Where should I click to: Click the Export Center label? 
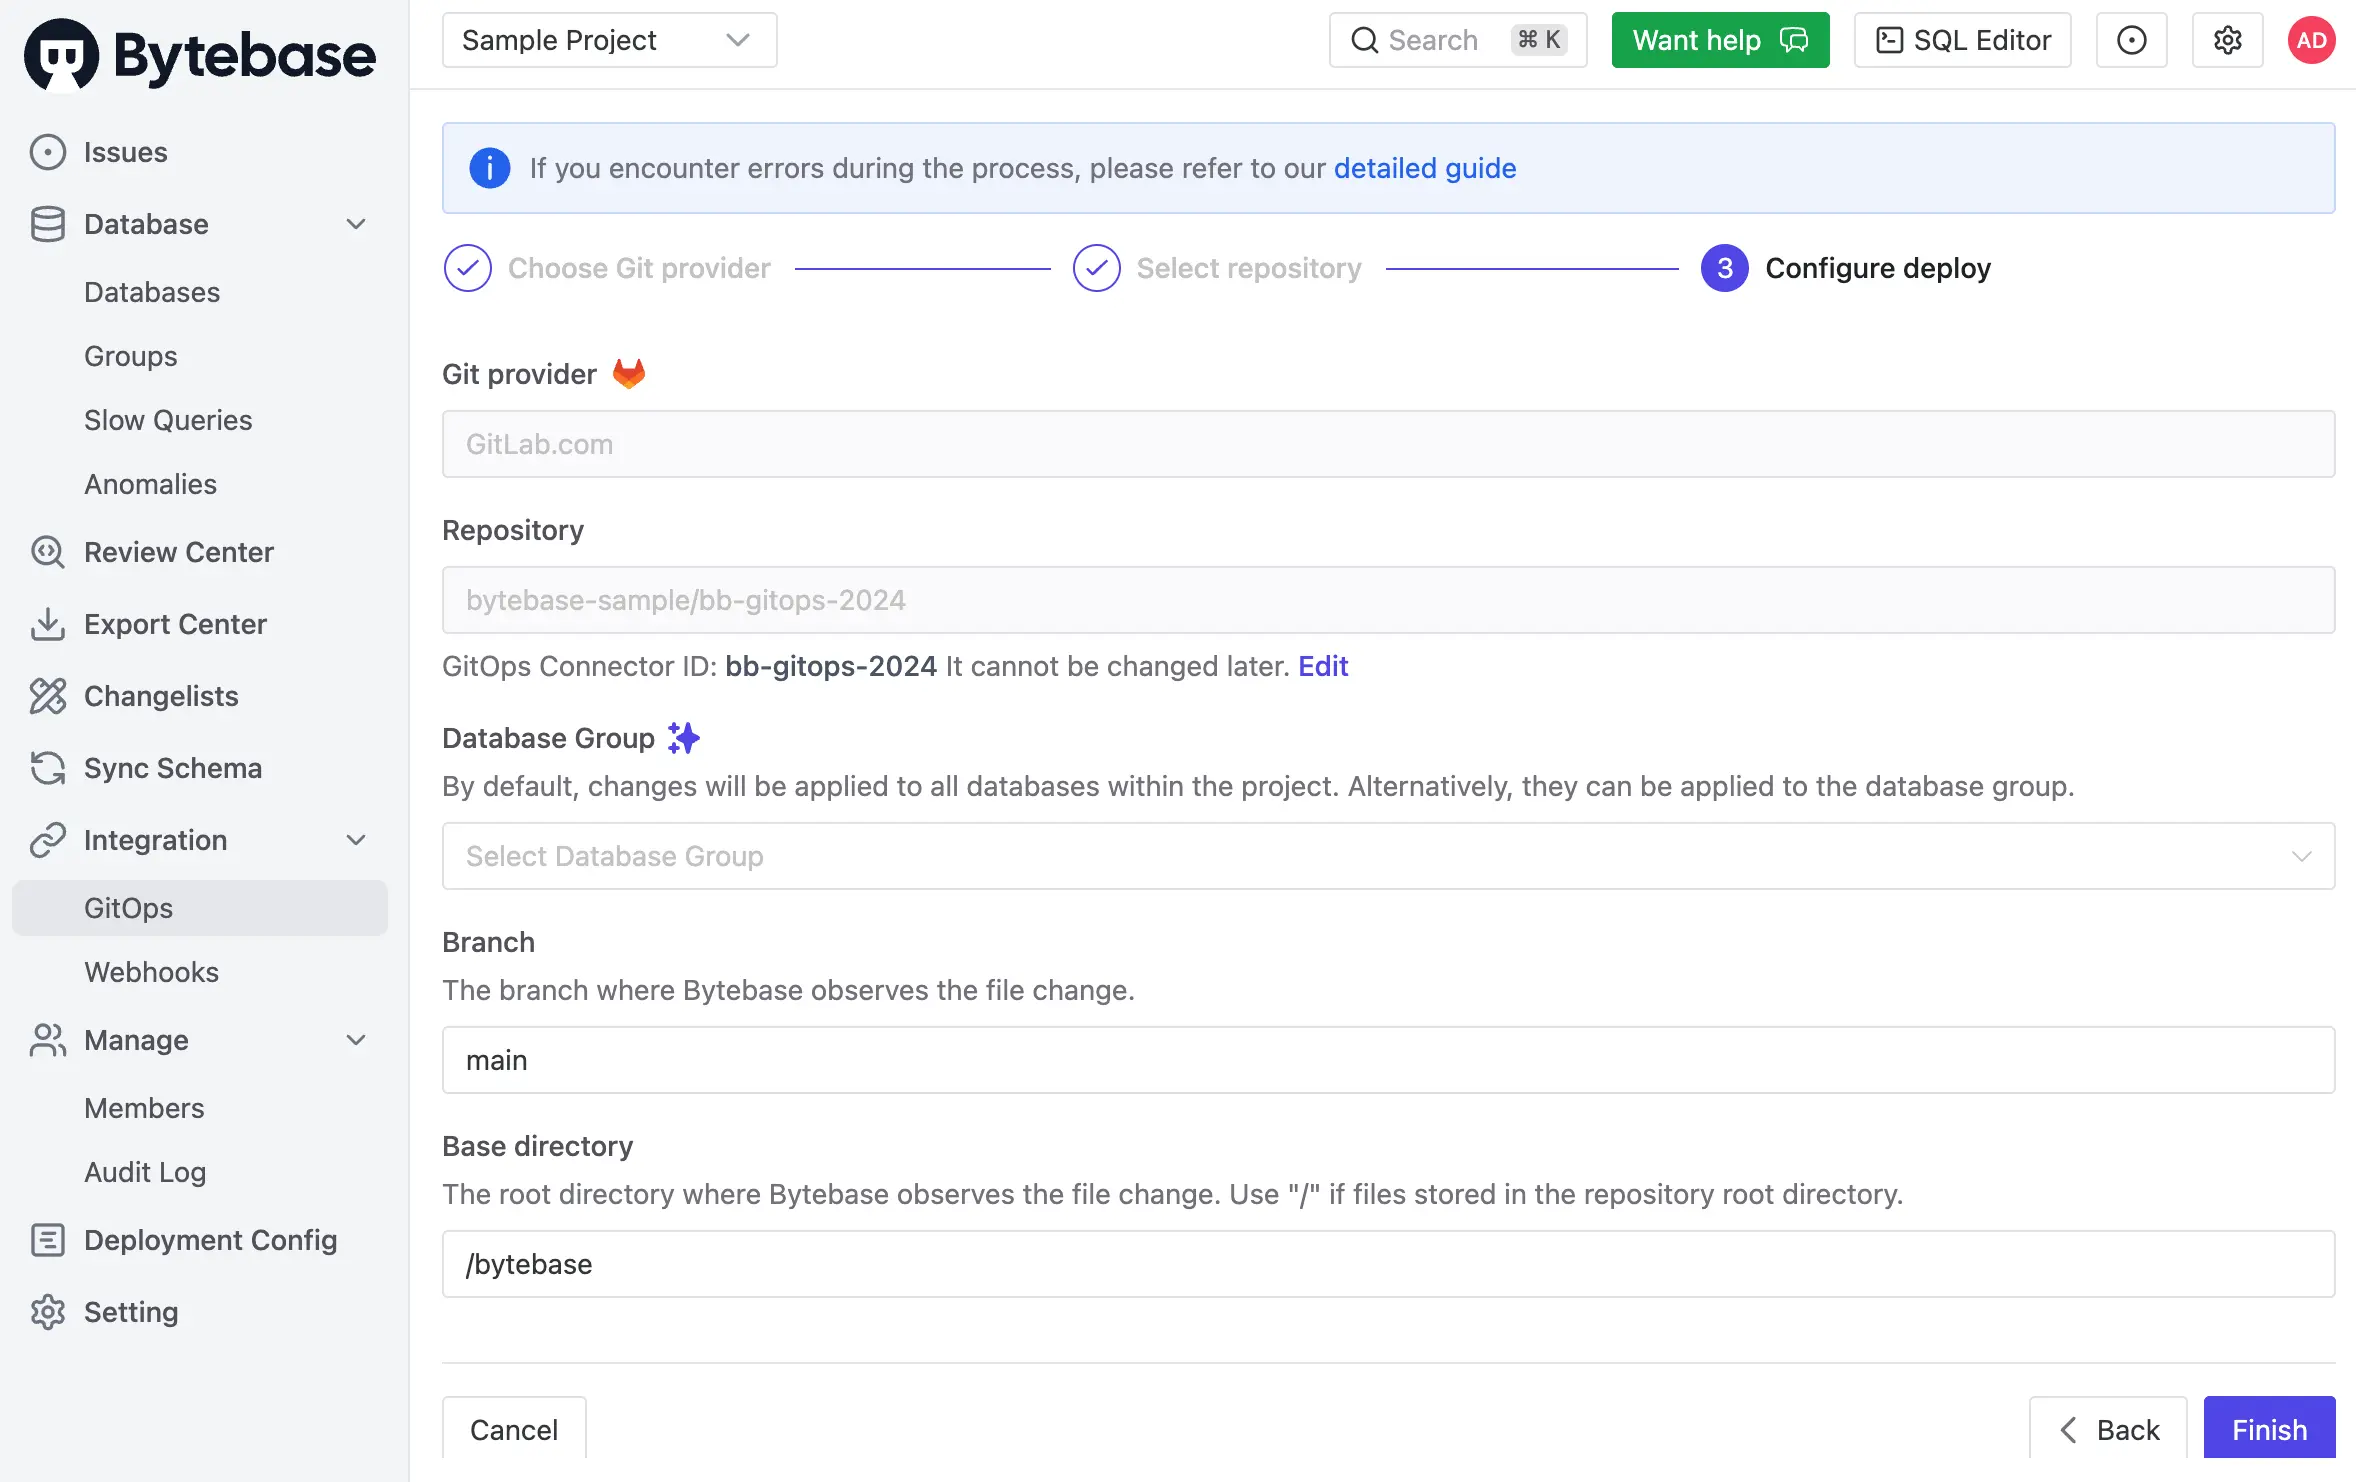(175, 624)
